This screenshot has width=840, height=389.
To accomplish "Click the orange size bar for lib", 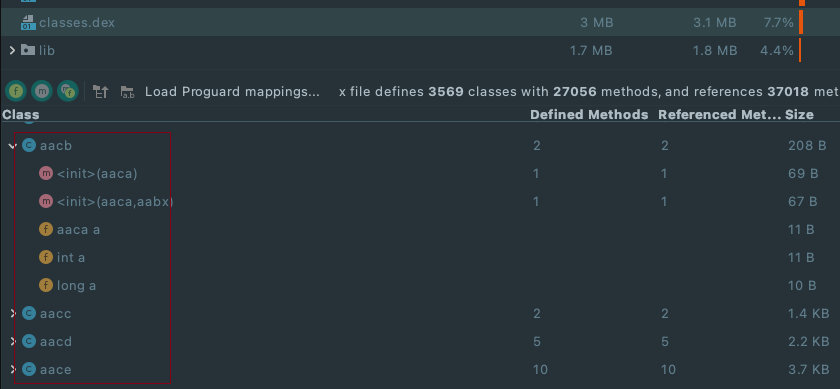I will coord(800,50).
